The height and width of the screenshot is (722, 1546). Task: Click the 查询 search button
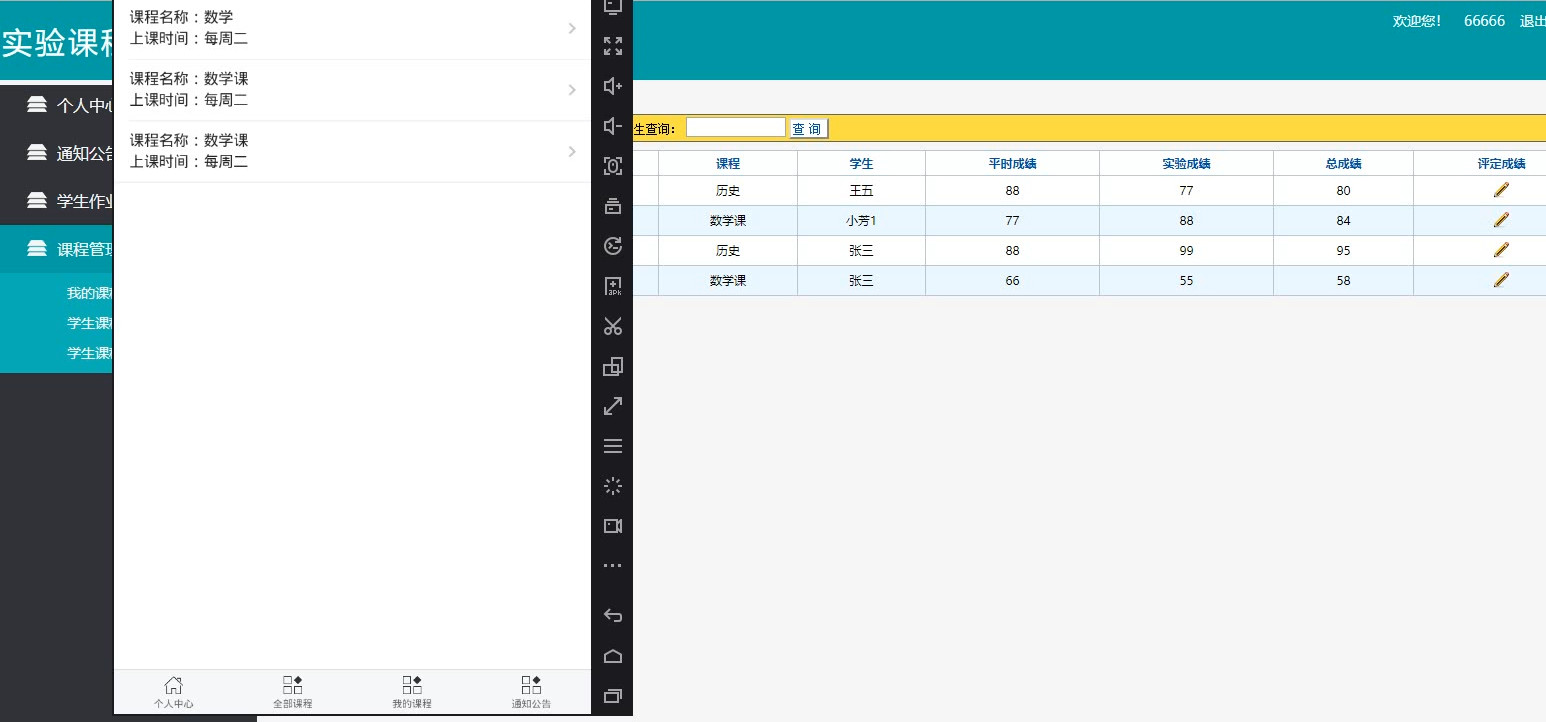click(808, 129)
